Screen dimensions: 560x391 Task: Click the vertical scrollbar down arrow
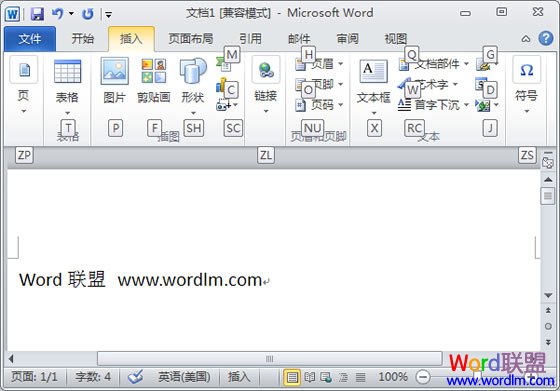tap(548, 295)
